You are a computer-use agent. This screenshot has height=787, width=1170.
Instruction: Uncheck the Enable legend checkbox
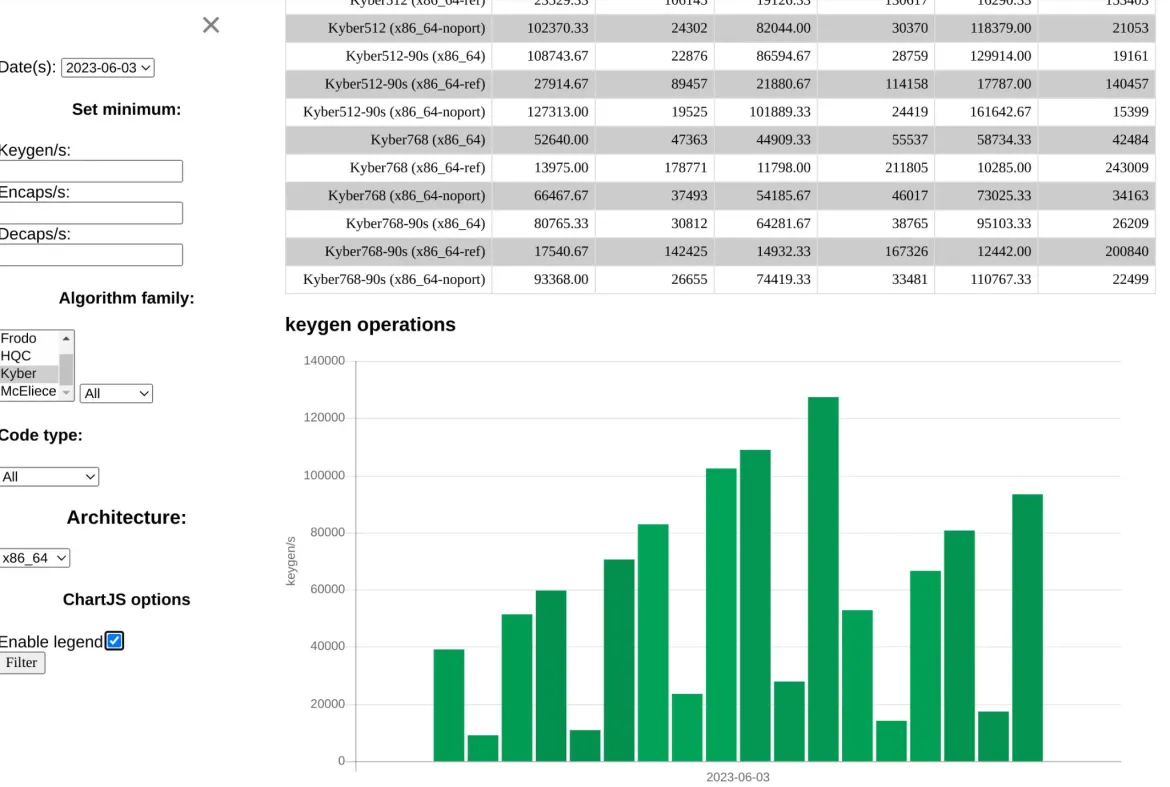coord(114,641)
